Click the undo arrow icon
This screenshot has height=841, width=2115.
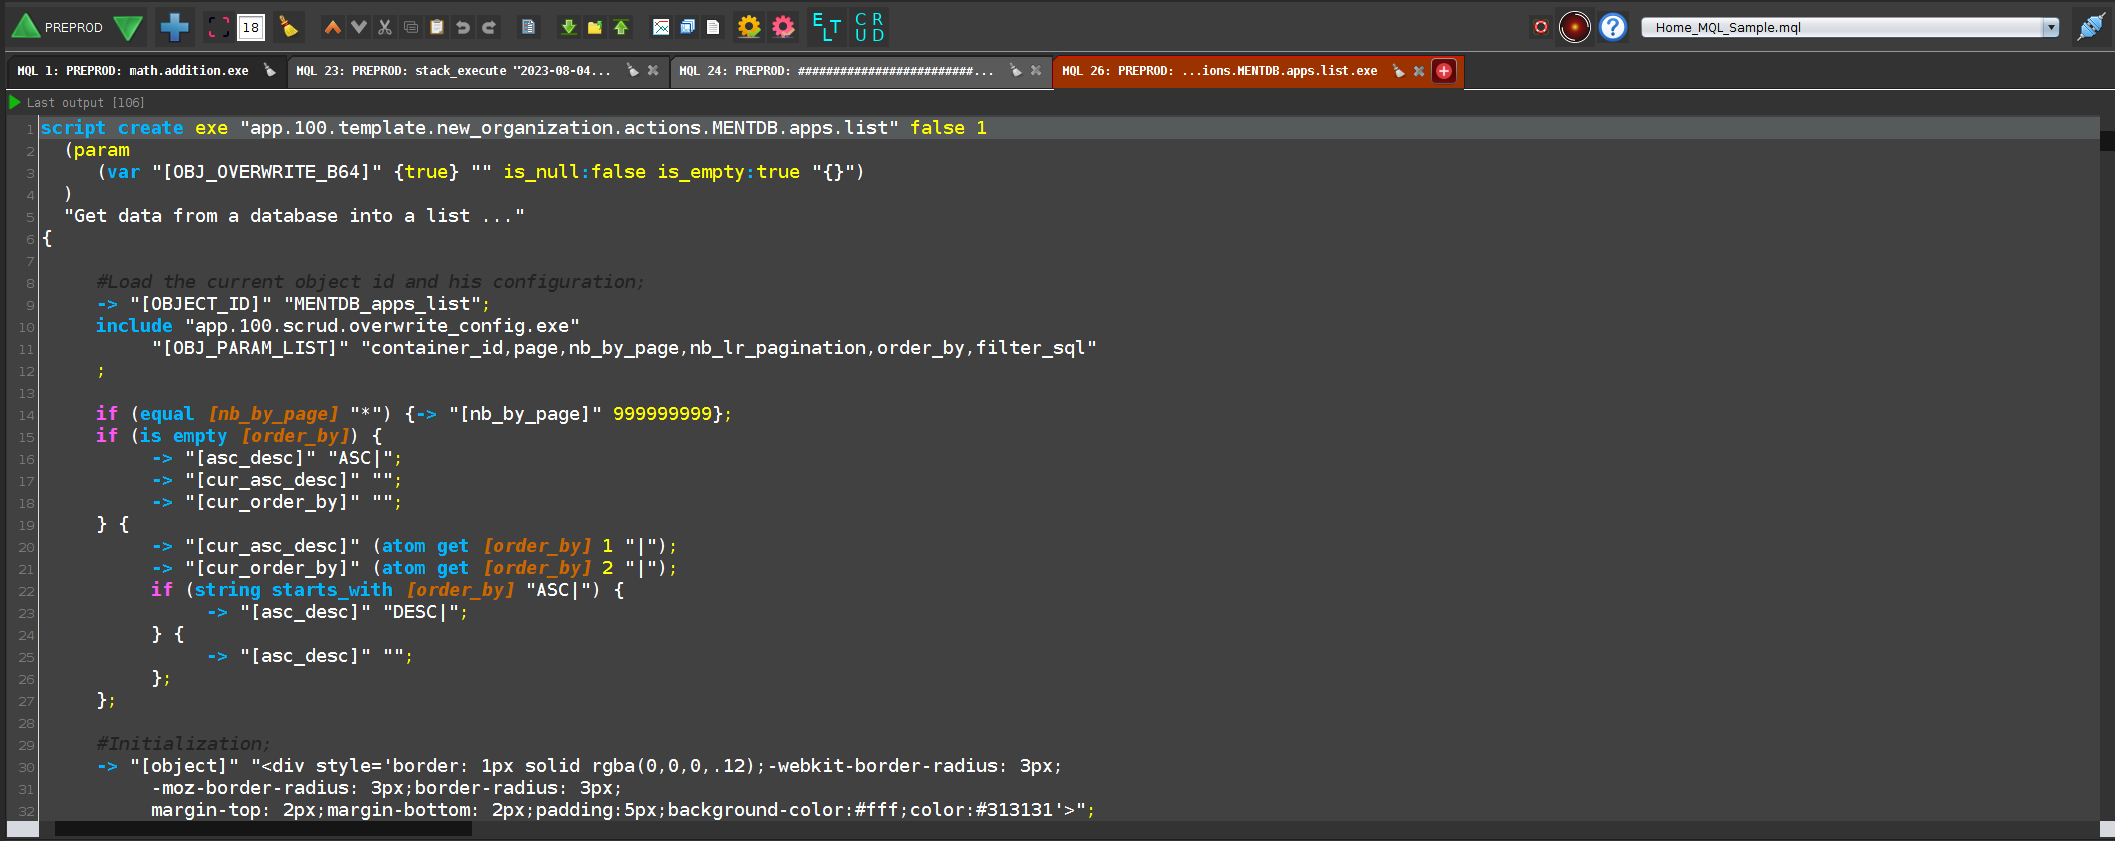point(463,27)
